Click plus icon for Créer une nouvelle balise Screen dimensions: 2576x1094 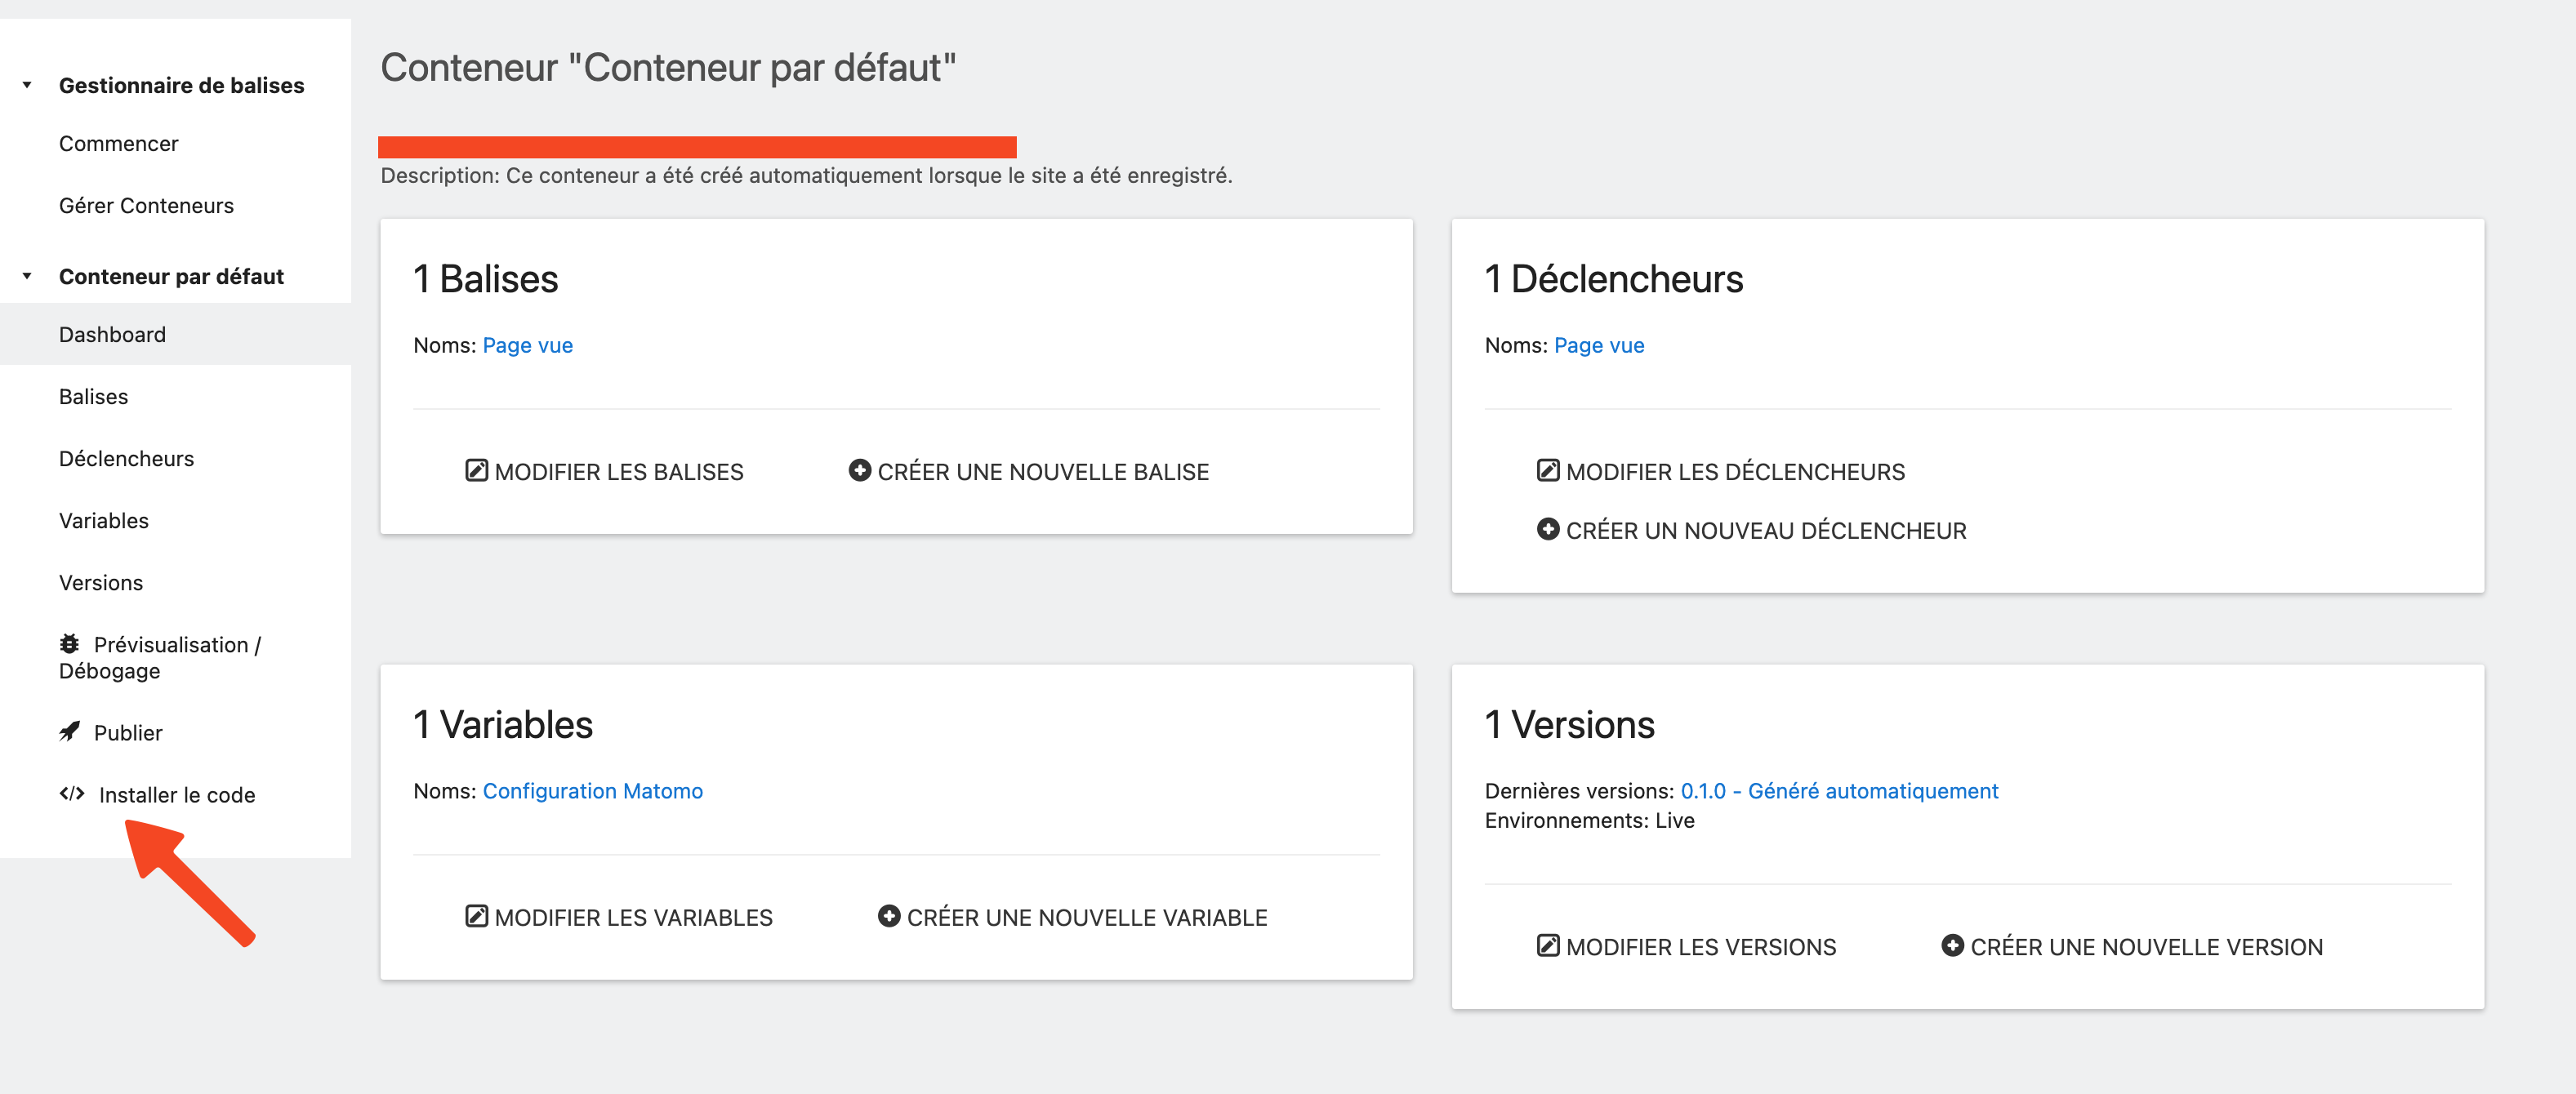[859, 470]
